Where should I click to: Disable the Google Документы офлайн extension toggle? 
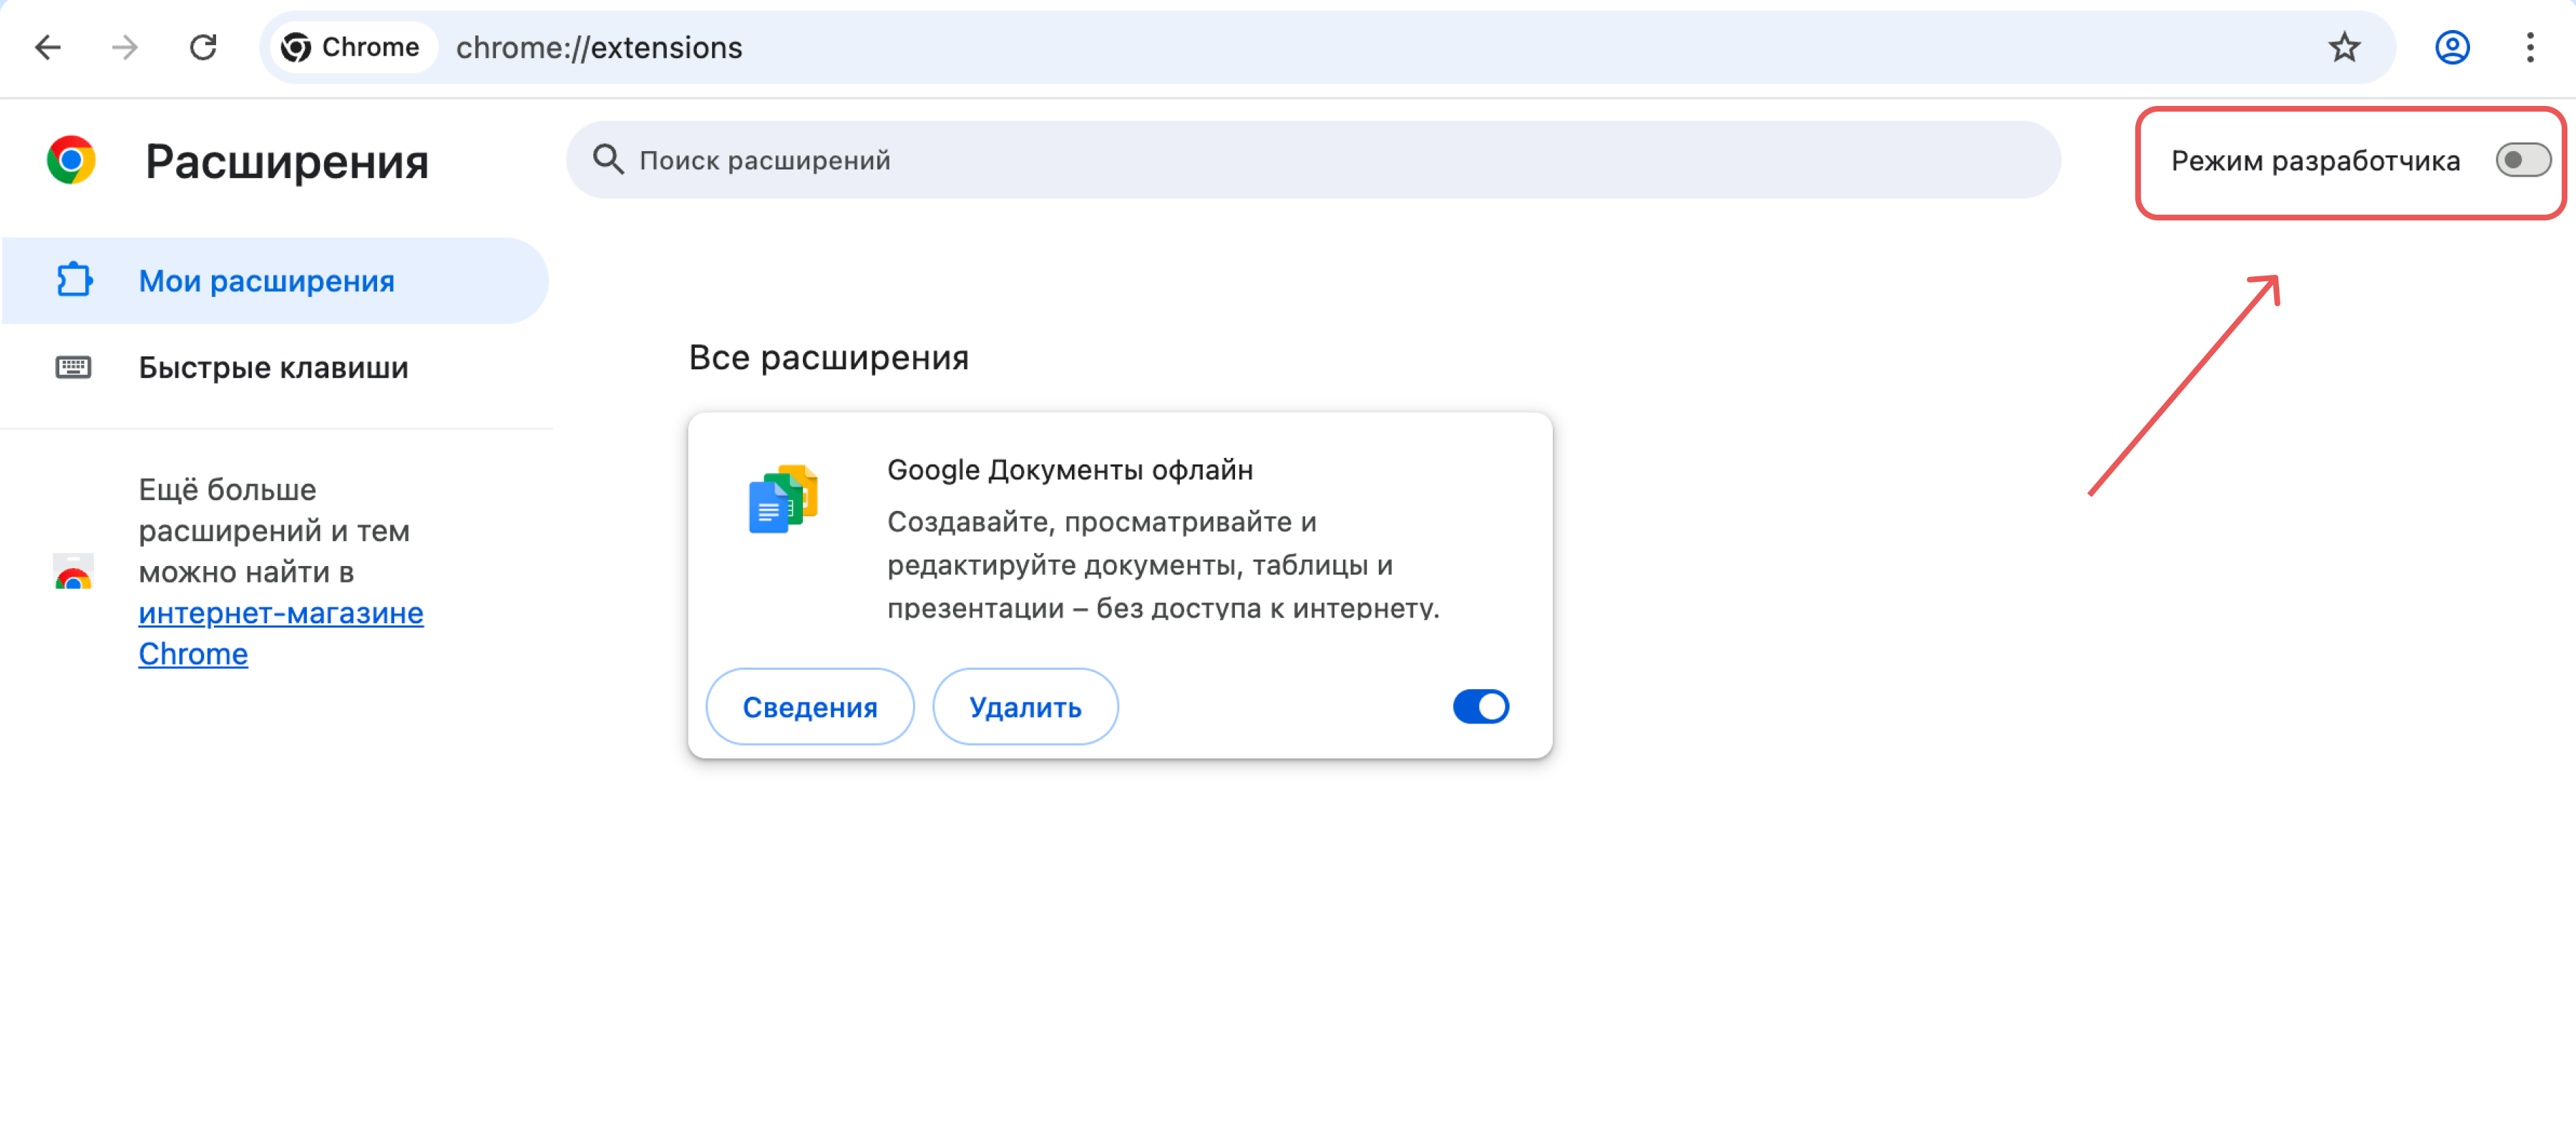click(1480, 707)
